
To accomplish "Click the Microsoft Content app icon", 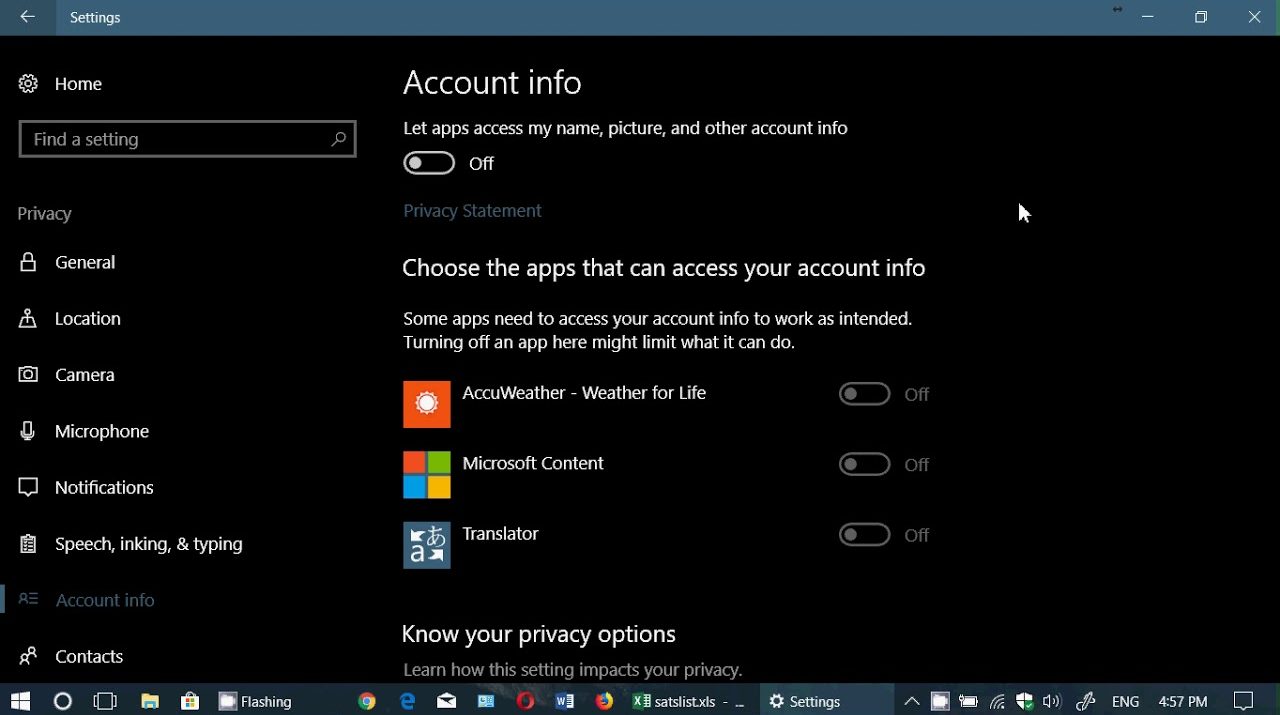I will click(x=427, y=474).
